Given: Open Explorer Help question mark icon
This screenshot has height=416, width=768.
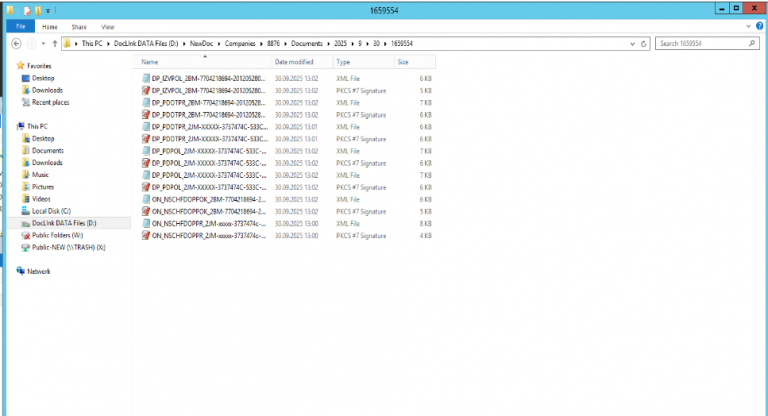Looking at the screenshot, I should [760, 26].
